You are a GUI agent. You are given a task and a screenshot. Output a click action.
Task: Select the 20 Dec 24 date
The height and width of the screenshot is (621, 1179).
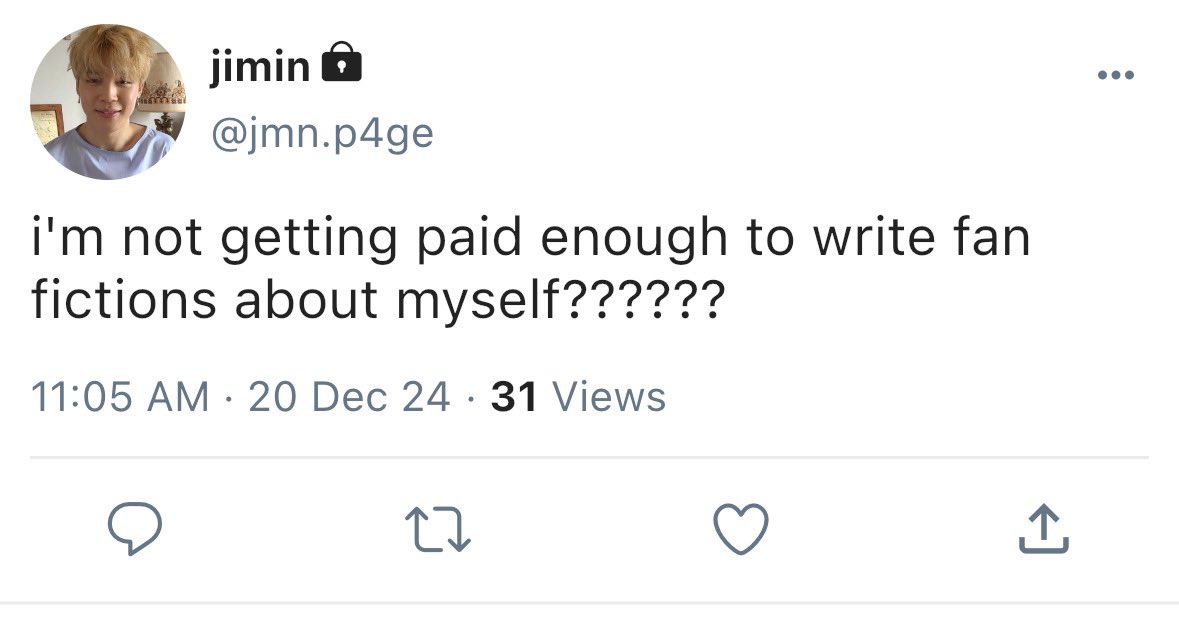349,397
